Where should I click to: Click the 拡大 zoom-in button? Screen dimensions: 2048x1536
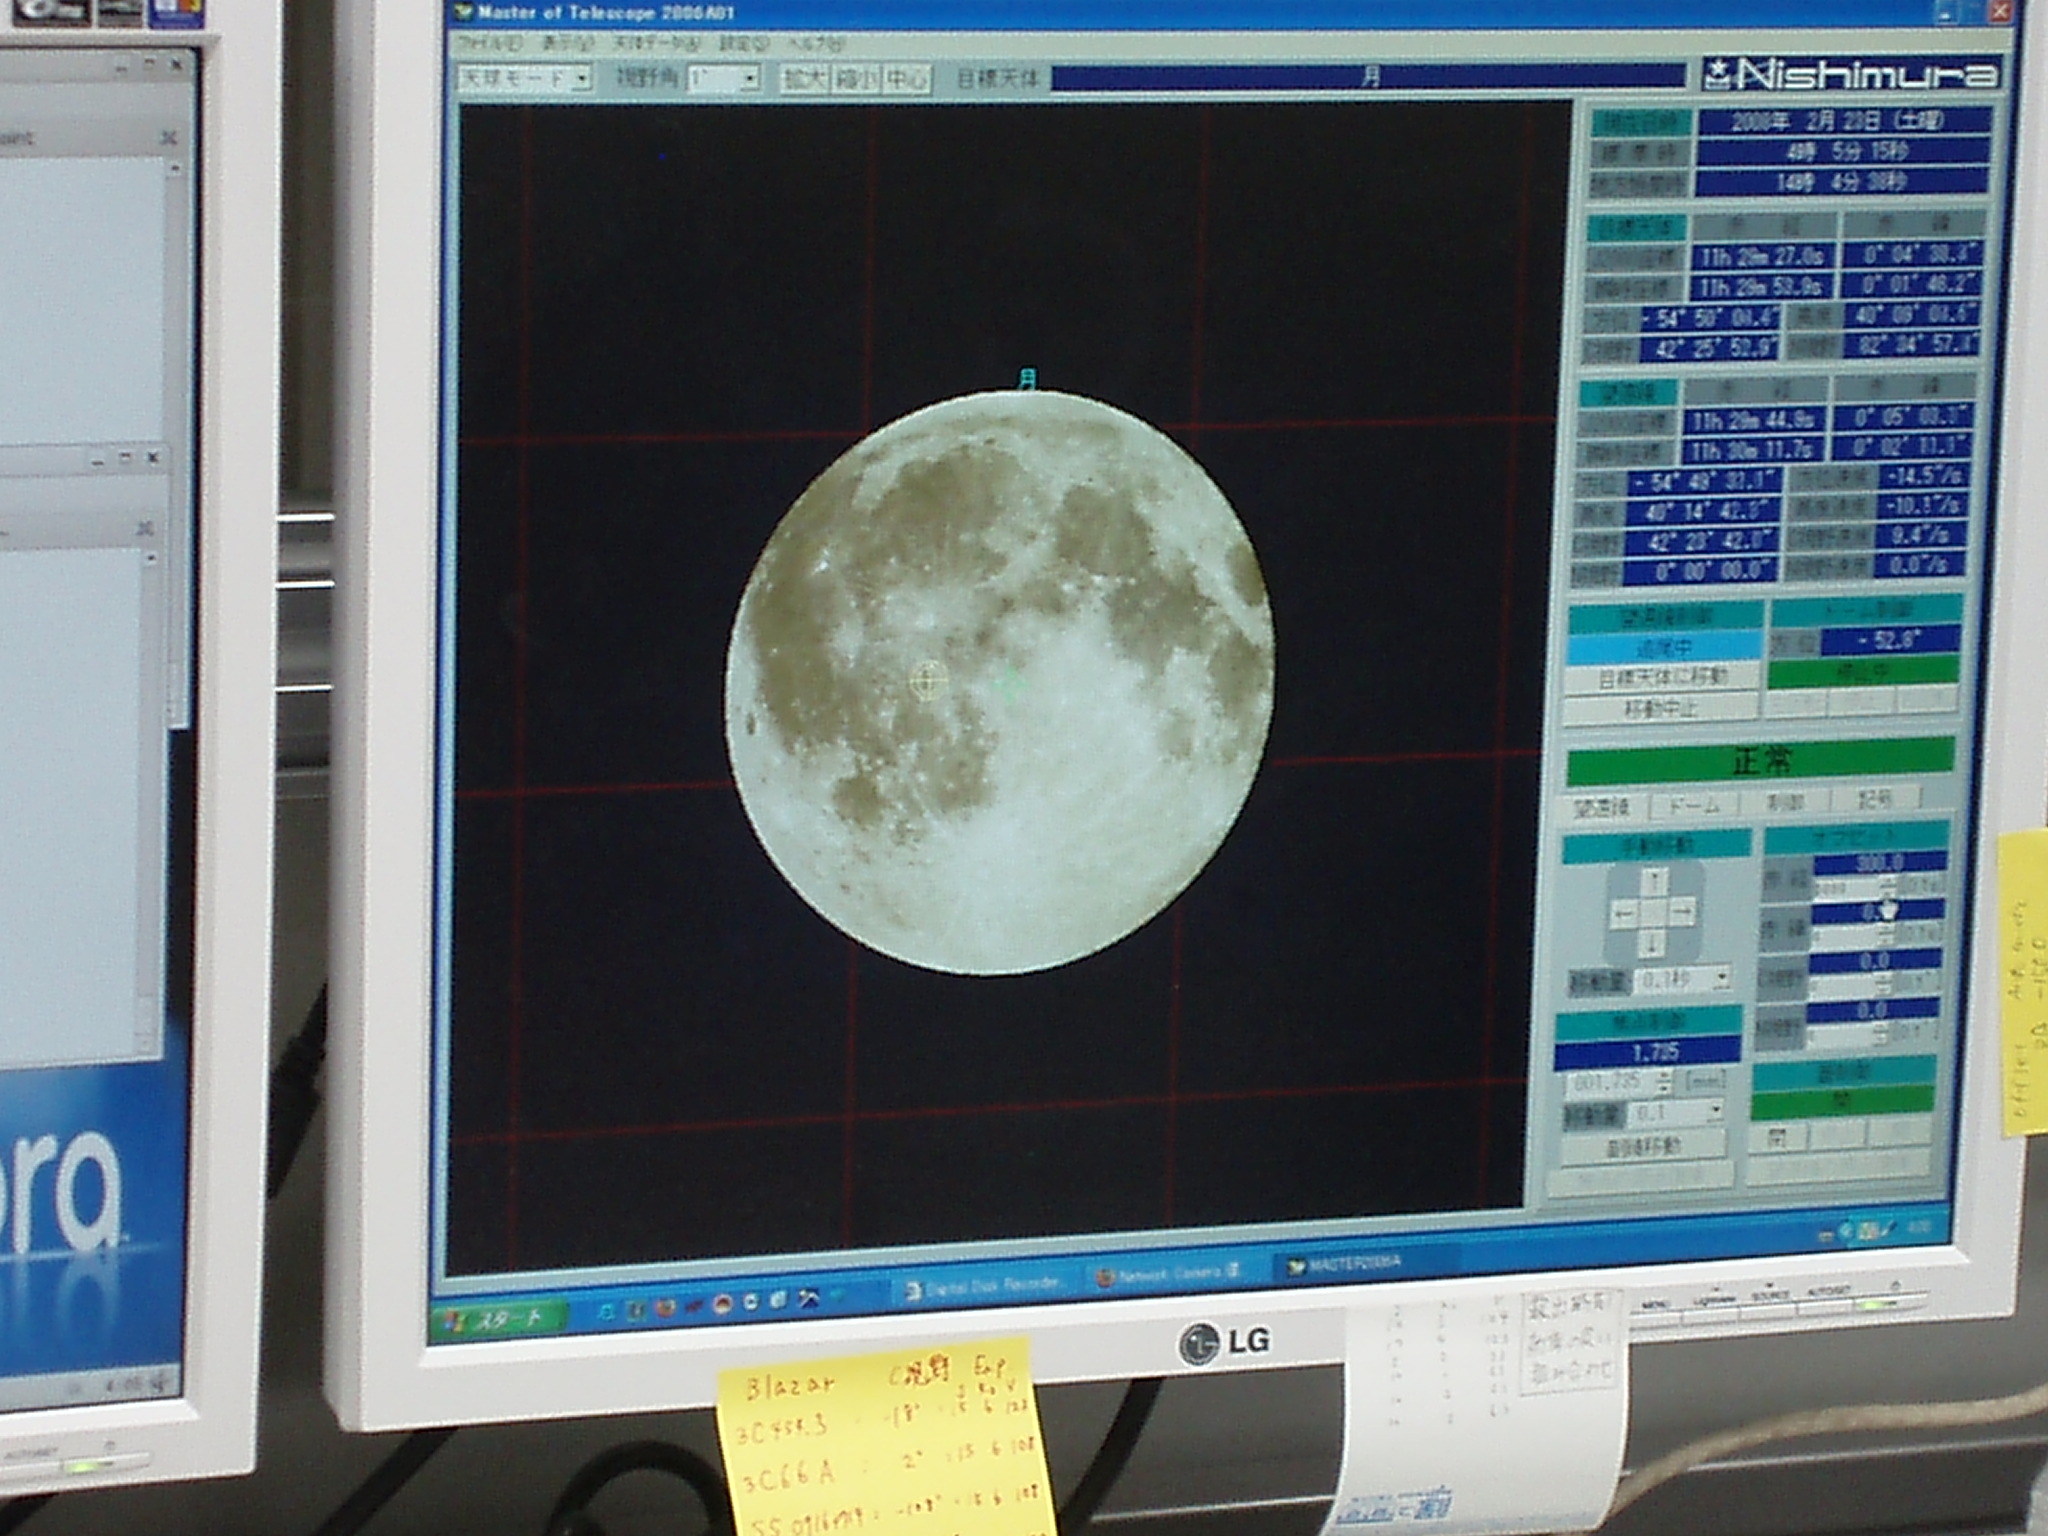click(x=804, y=79)
